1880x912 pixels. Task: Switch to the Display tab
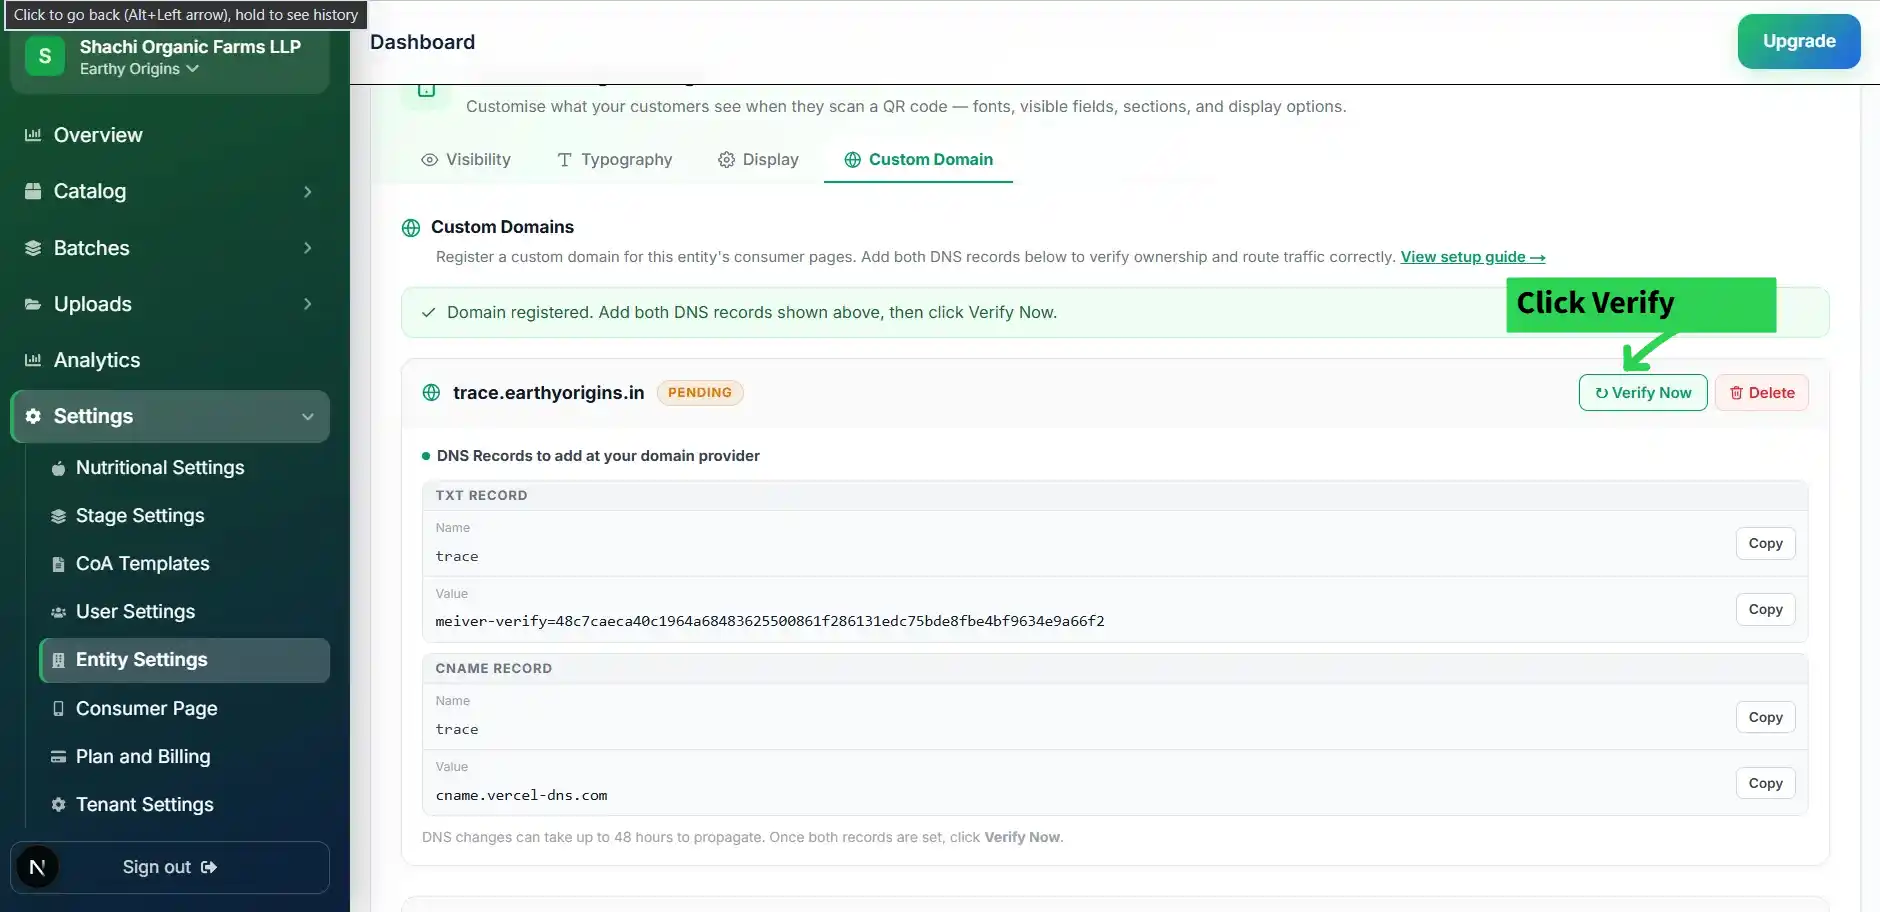point(758,160)
